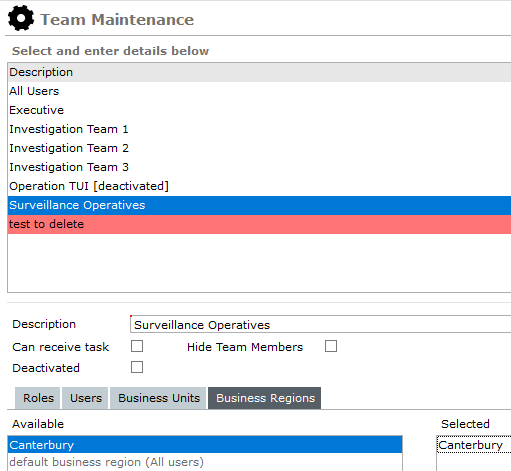The image size is (511, 471).
Task: Choose Investigation Team 2 in list
Action: coord(259,148)
